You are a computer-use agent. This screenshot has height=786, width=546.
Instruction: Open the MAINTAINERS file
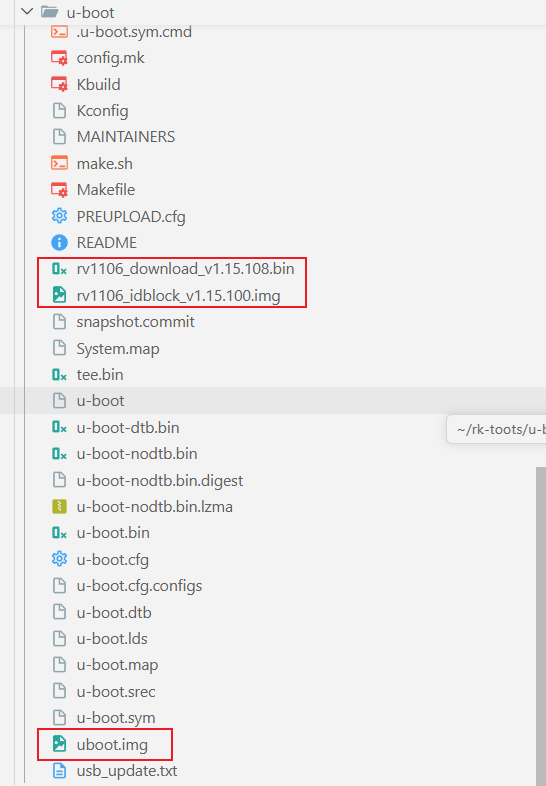(126, 136)
